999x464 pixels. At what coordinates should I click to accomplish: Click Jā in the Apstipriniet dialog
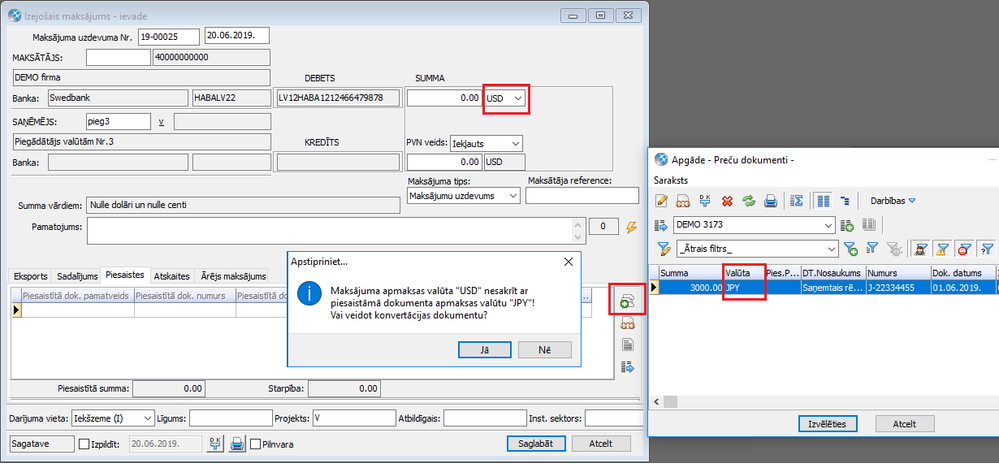484,350
